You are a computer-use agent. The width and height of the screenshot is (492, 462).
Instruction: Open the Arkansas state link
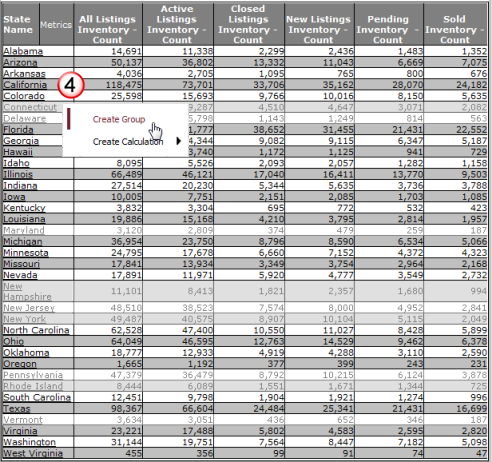point(24,73)
